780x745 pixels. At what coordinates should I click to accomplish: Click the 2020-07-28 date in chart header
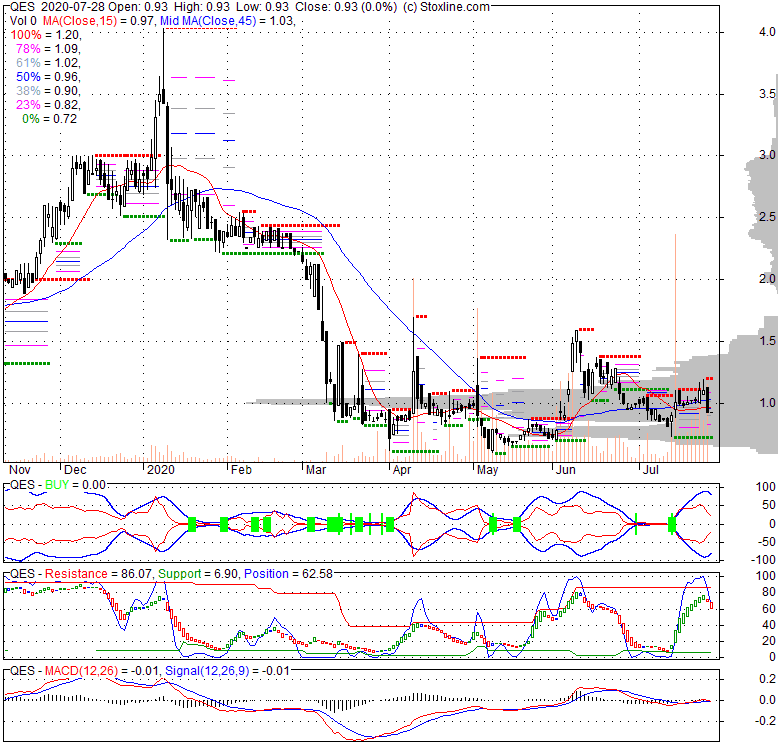pos(72,7)
